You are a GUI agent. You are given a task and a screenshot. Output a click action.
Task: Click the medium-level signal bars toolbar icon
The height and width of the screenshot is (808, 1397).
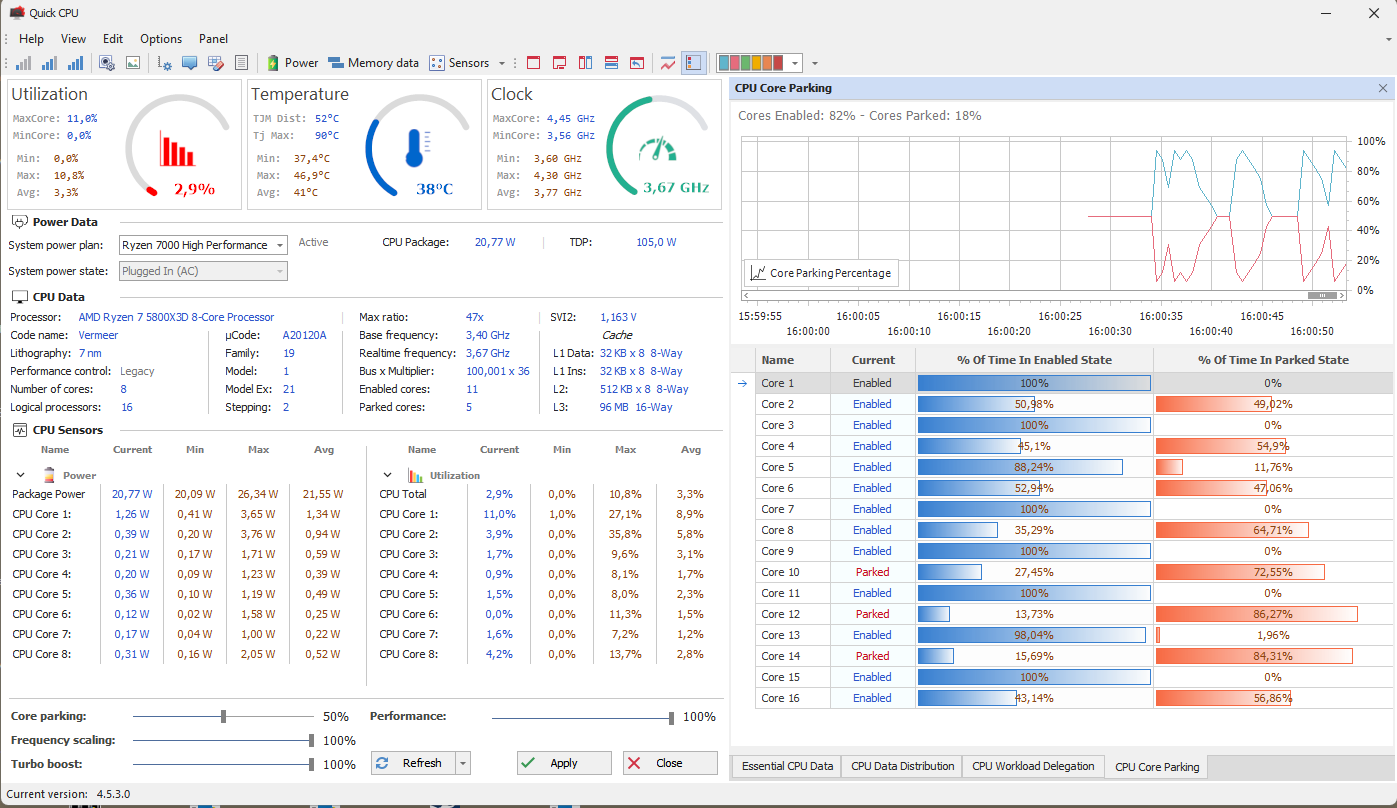pos(49,63)
